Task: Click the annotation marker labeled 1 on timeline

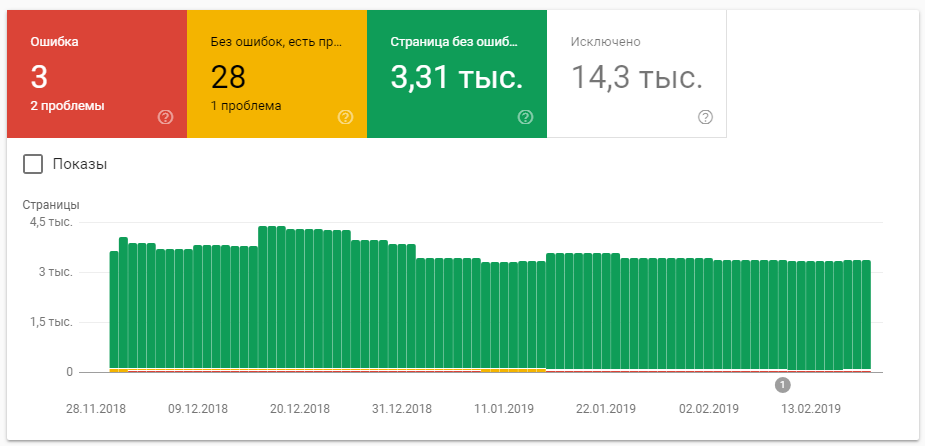Action: pyautogui.click(x=782, y=384)
